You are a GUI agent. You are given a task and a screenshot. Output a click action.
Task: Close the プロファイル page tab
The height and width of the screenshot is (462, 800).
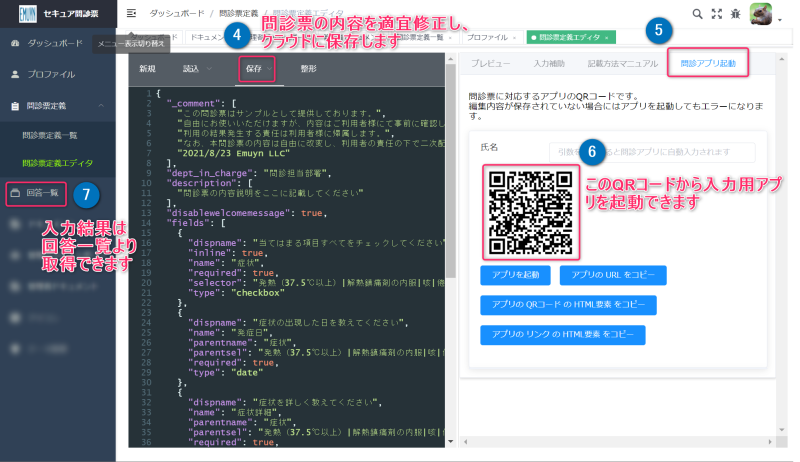click(514, 38)
